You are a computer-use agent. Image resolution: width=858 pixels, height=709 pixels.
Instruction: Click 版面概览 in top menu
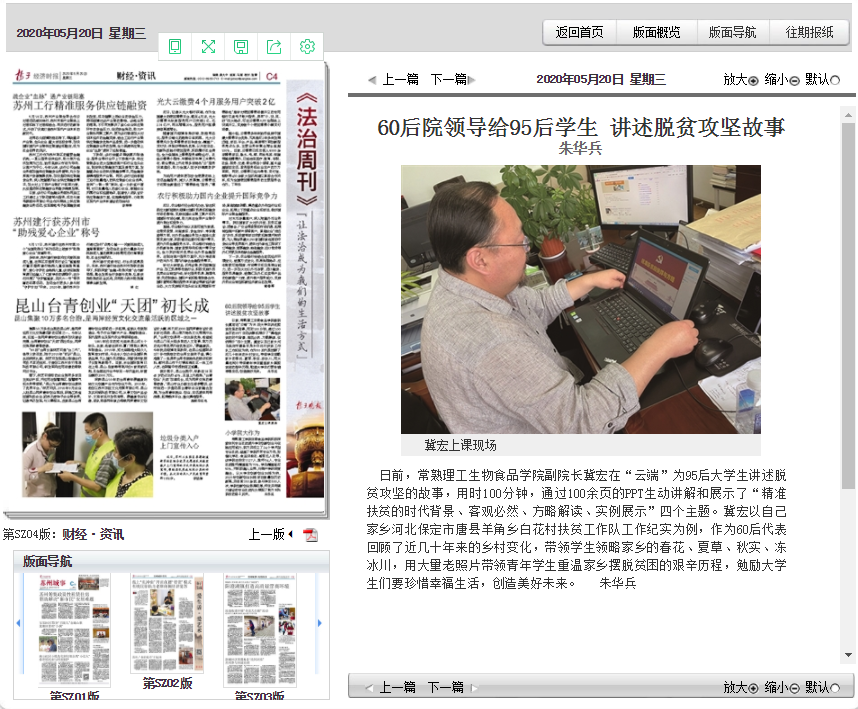[x=657, y=32]
